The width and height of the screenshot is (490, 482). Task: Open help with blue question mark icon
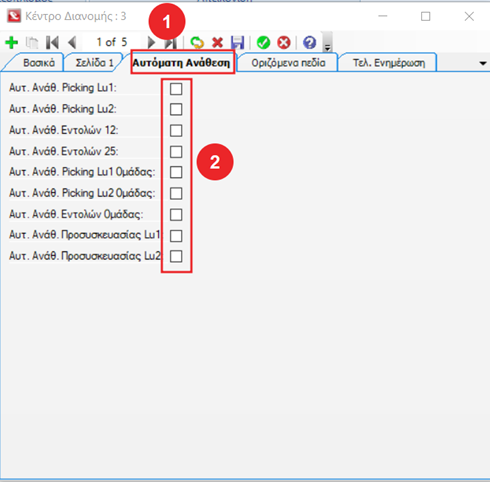[310, 43]
